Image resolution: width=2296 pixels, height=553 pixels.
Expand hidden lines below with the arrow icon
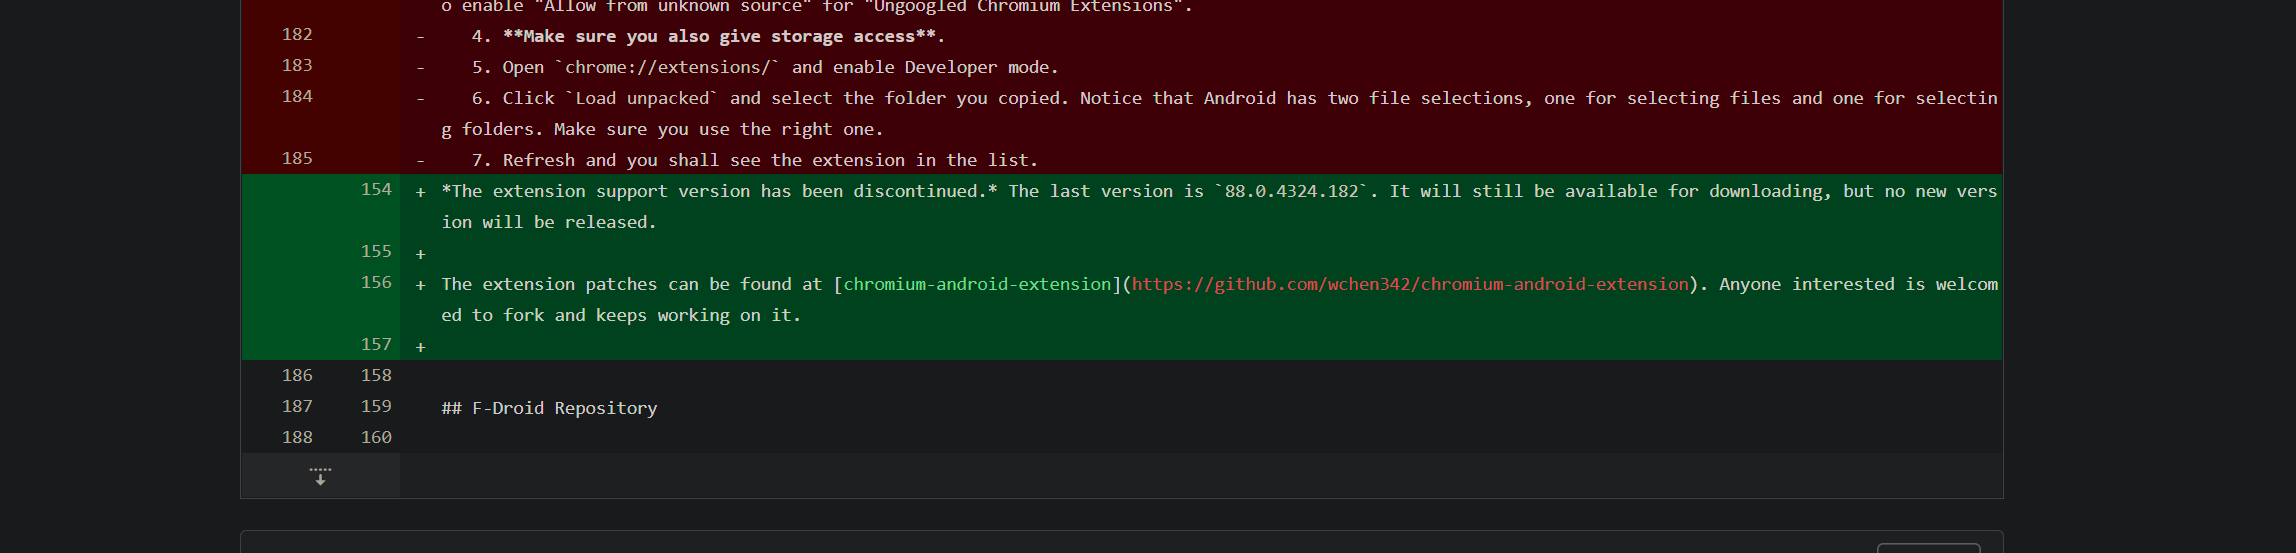click(320, 476)
